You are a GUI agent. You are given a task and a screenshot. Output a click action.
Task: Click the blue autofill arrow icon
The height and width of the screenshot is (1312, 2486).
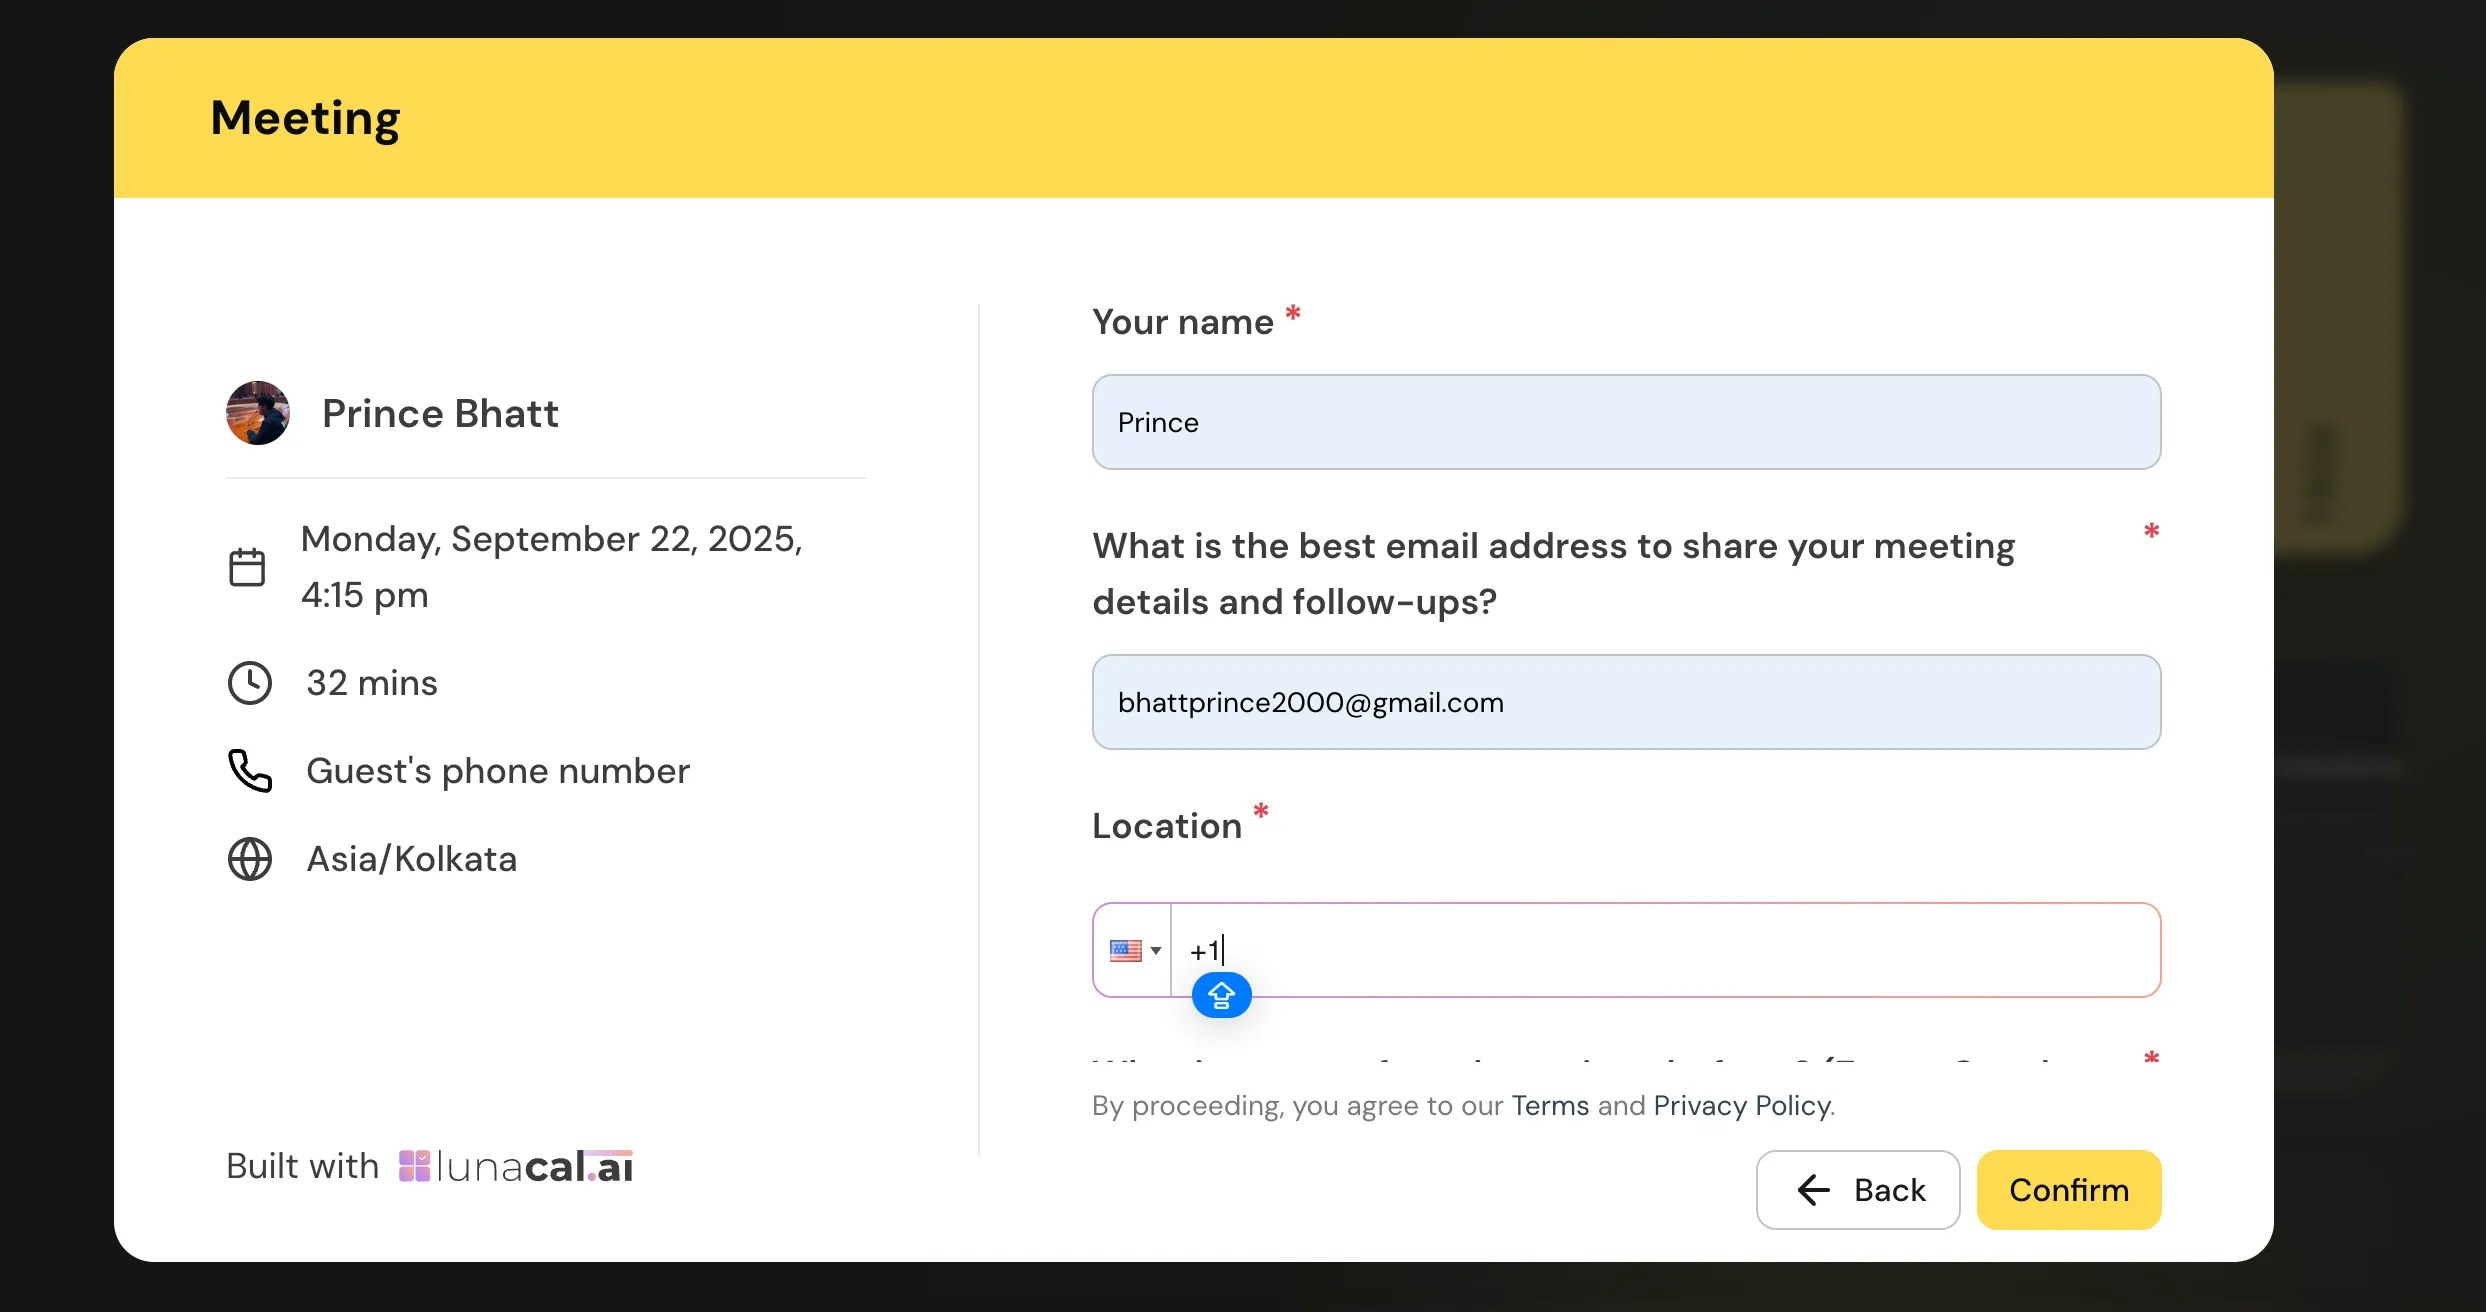tap(1221, 995)
